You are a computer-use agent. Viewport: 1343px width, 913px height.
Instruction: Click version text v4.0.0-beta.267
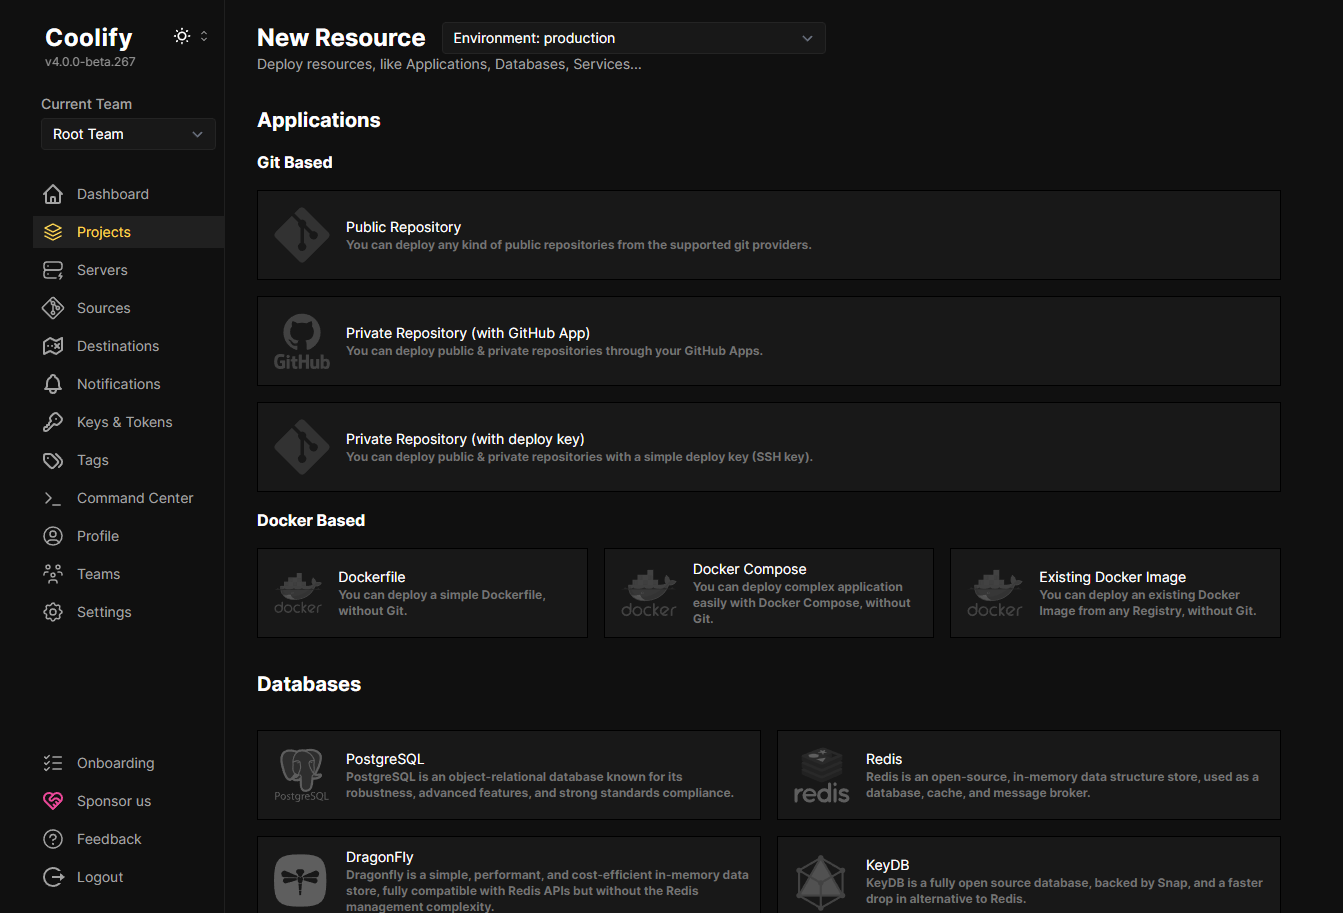point(90,62)
